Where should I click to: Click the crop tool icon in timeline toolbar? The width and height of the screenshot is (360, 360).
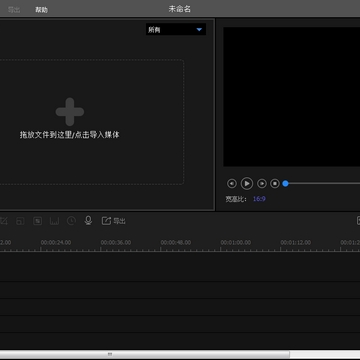pos(3,221)
